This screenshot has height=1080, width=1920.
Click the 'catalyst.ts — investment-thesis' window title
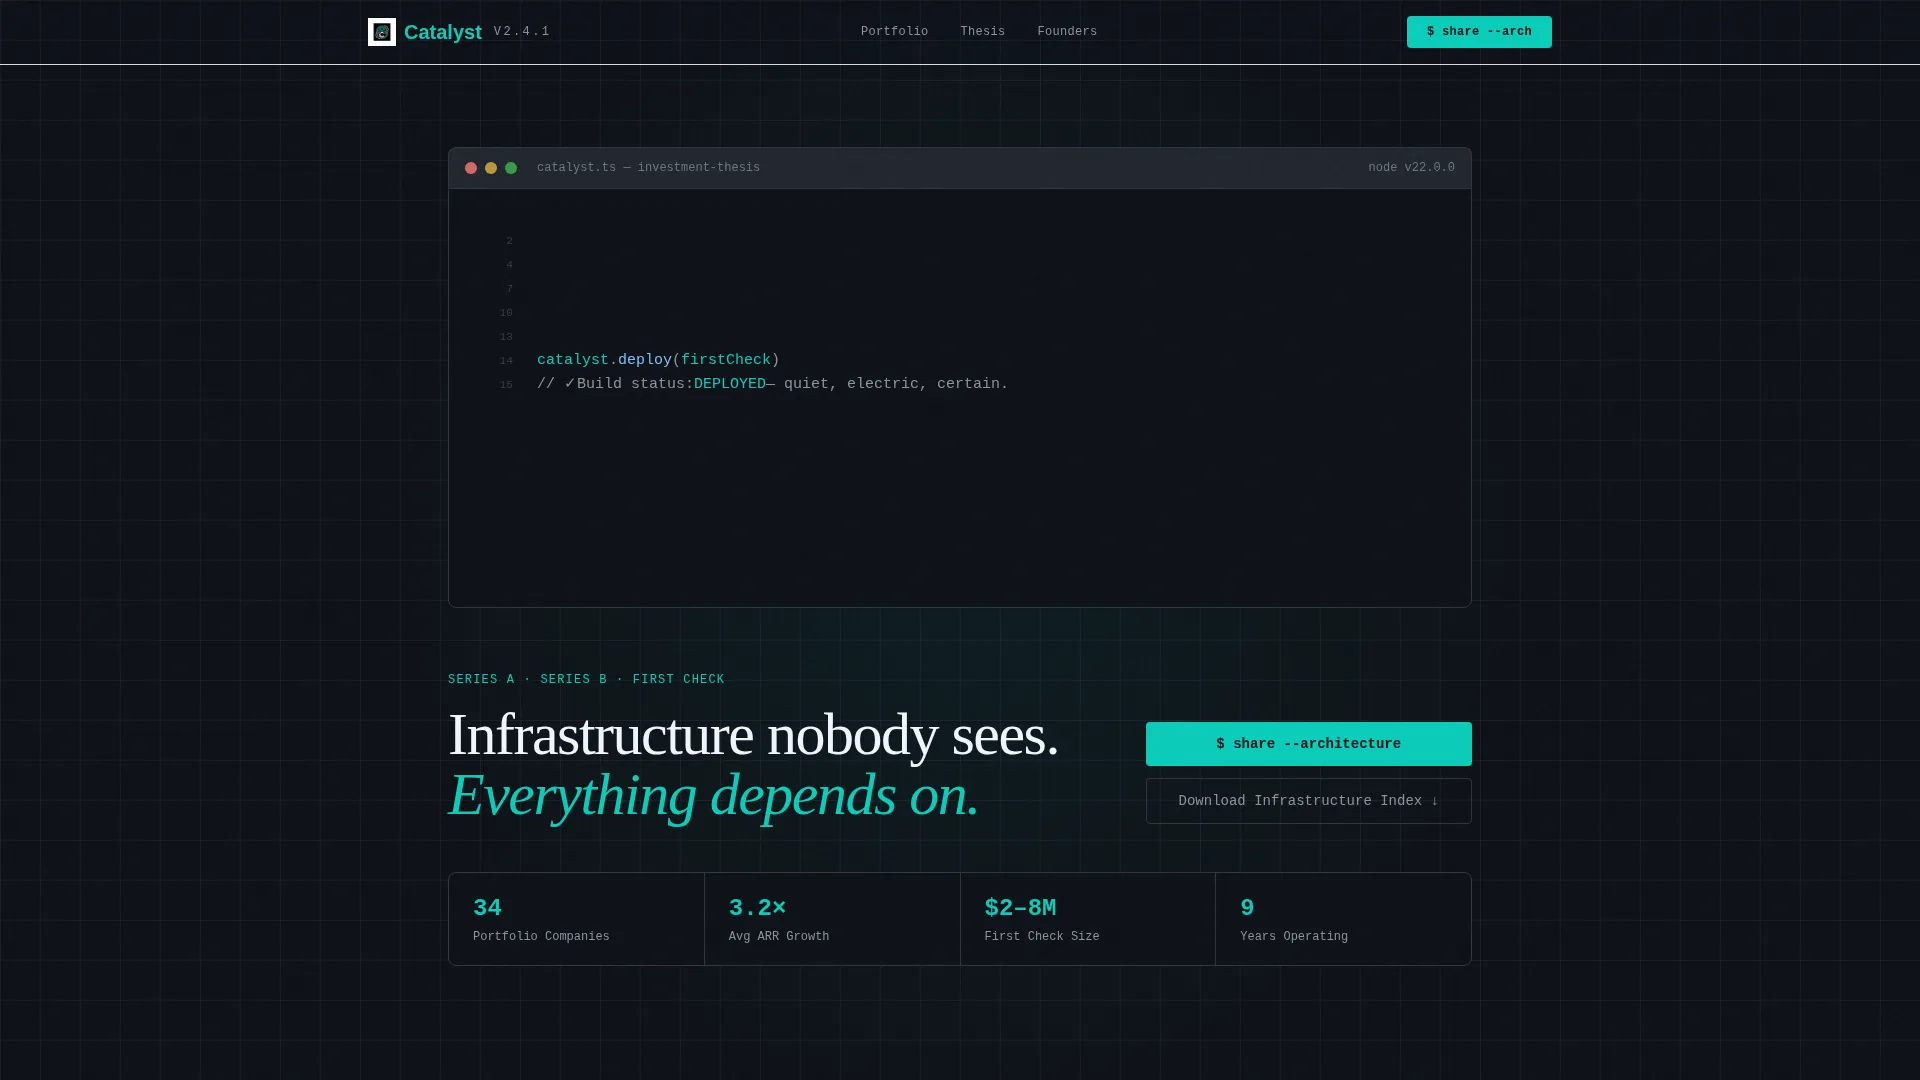pos(648,168)
